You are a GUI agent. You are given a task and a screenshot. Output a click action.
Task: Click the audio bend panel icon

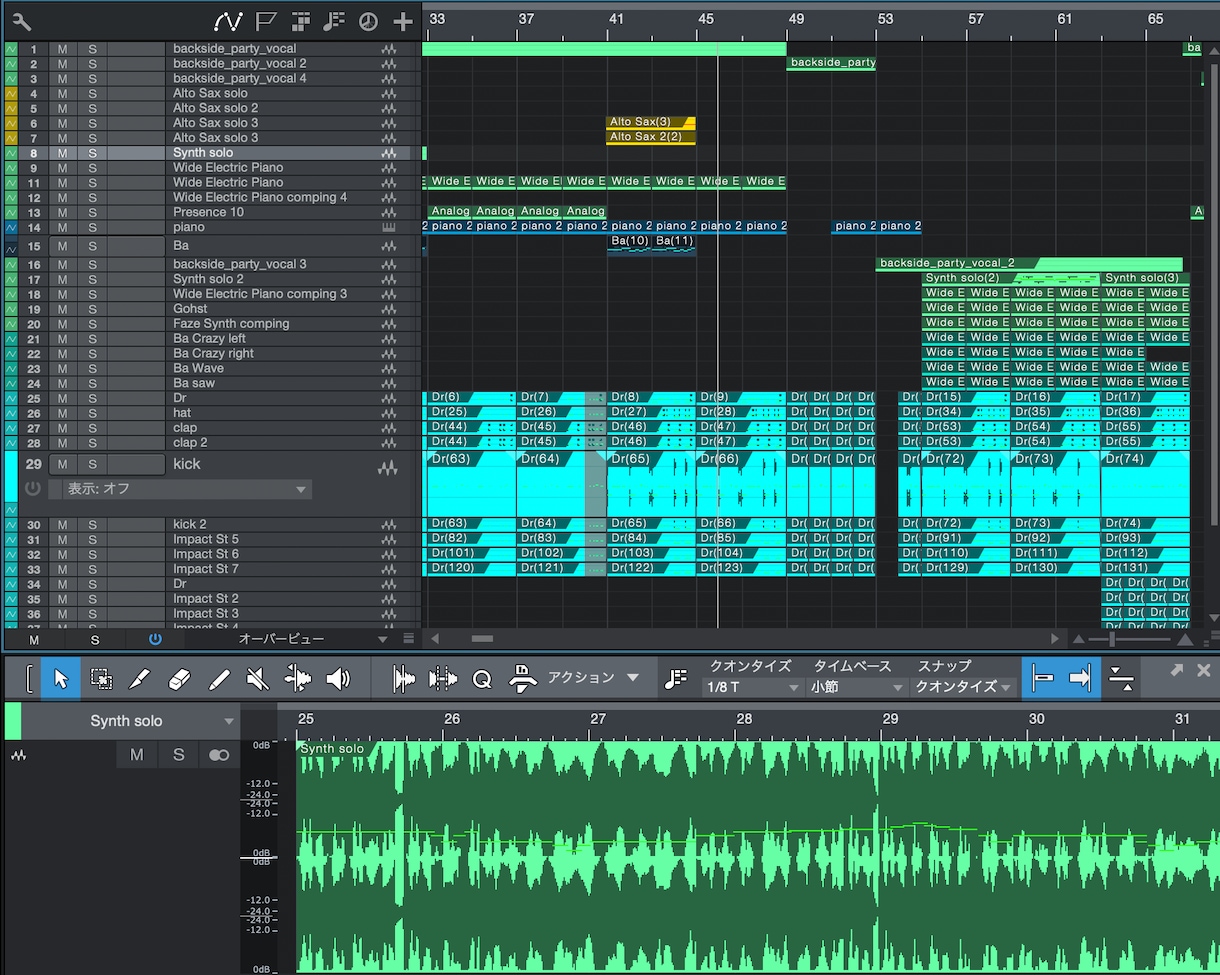coord(443,679)
